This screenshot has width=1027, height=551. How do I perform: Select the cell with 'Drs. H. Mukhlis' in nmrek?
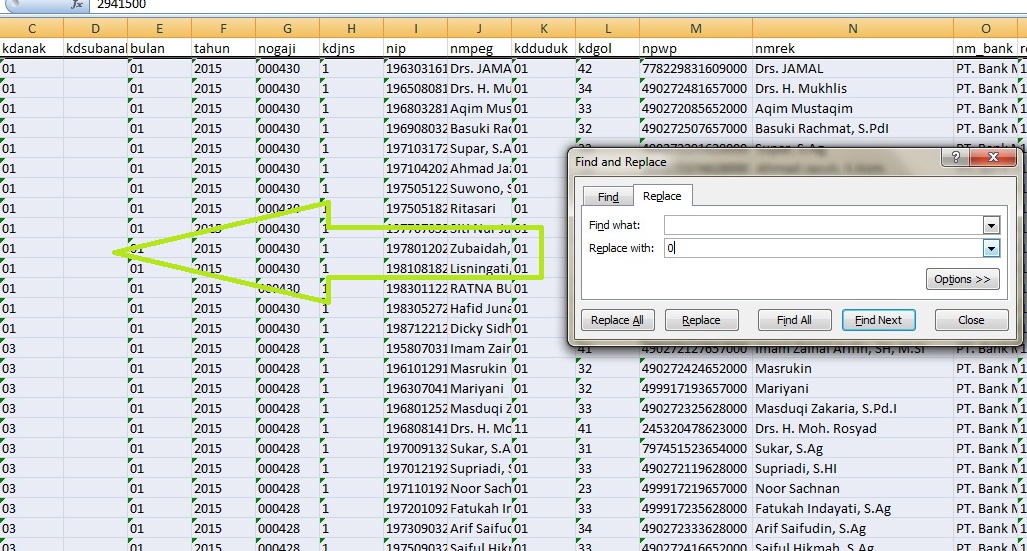coord(853,88)
